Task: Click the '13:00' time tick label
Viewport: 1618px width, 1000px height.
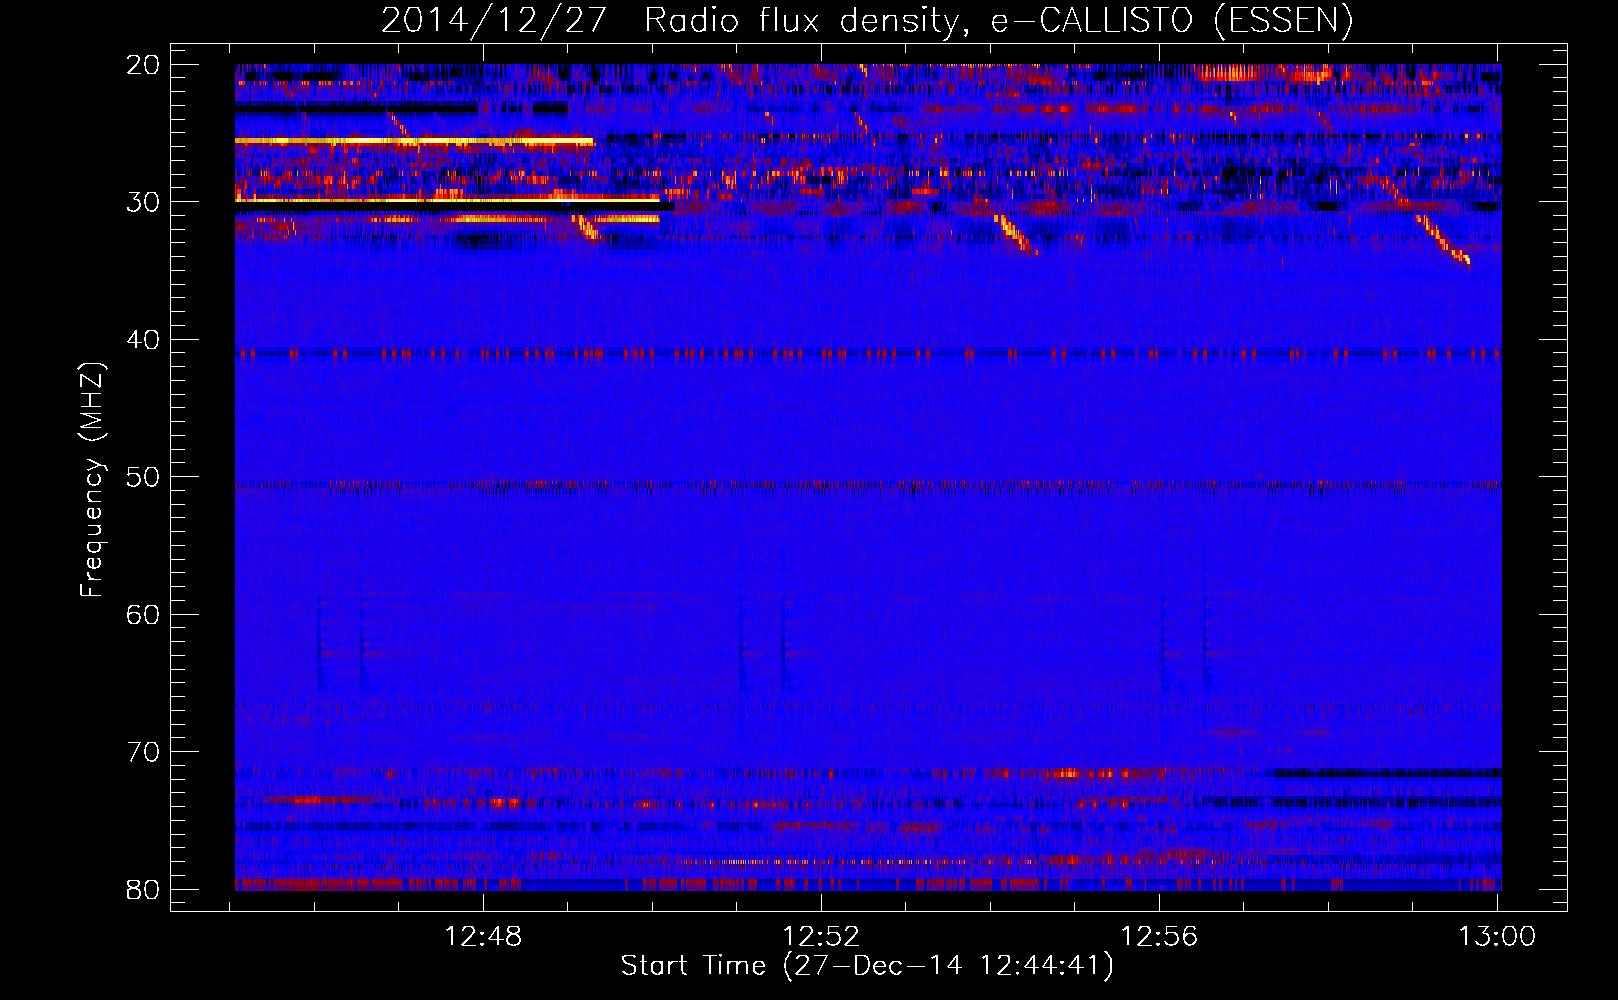Action: click(1497, 936)
